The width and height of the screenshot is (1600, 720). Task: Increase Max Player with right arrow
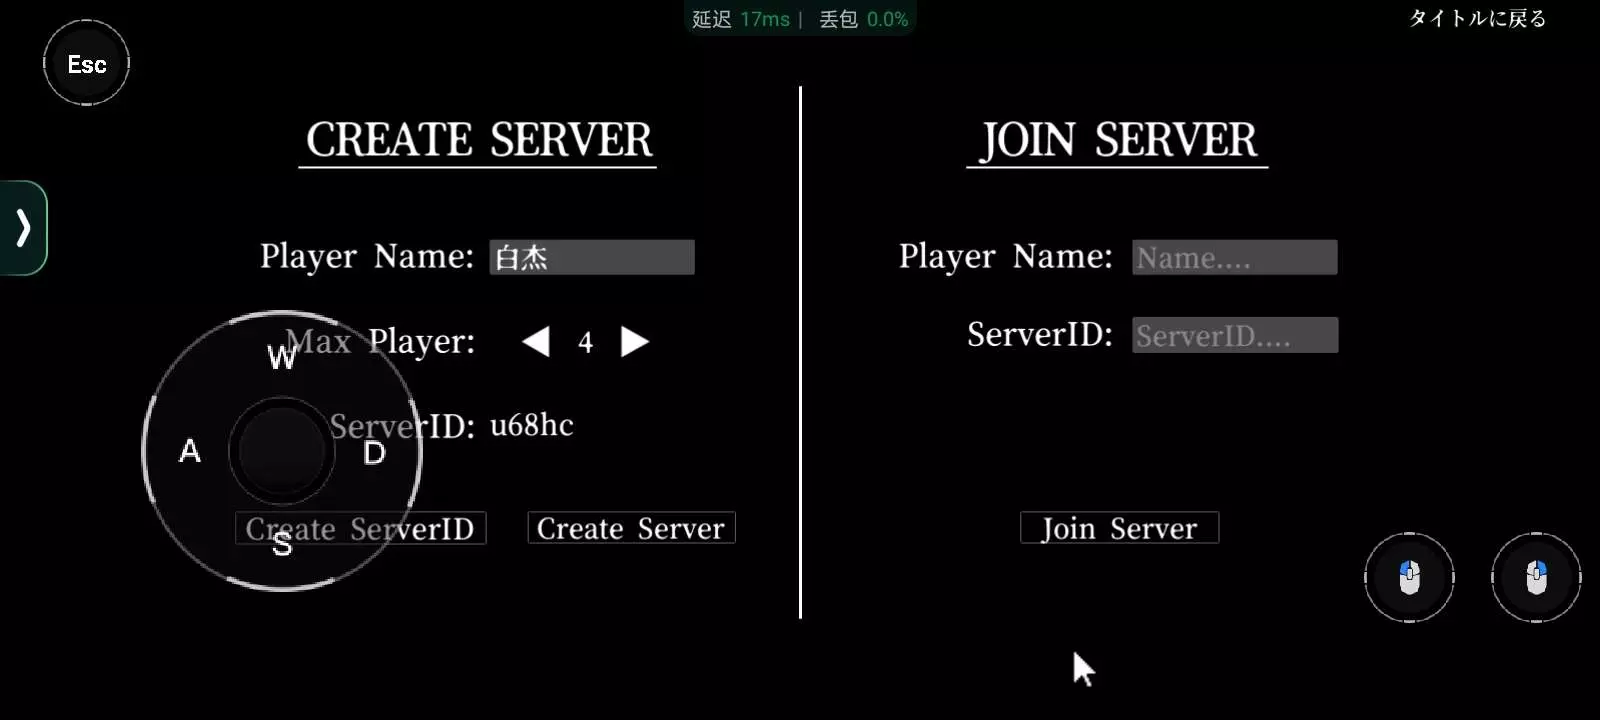click(x=635, y=342)
